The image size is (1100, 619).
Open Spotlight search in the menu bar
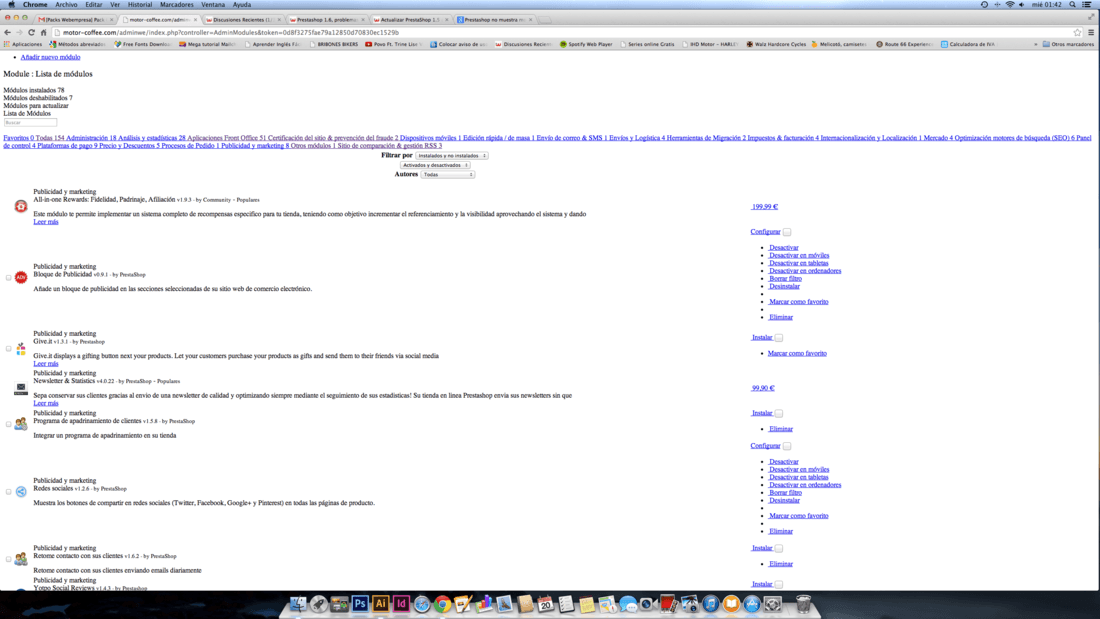pos(1073,4)
